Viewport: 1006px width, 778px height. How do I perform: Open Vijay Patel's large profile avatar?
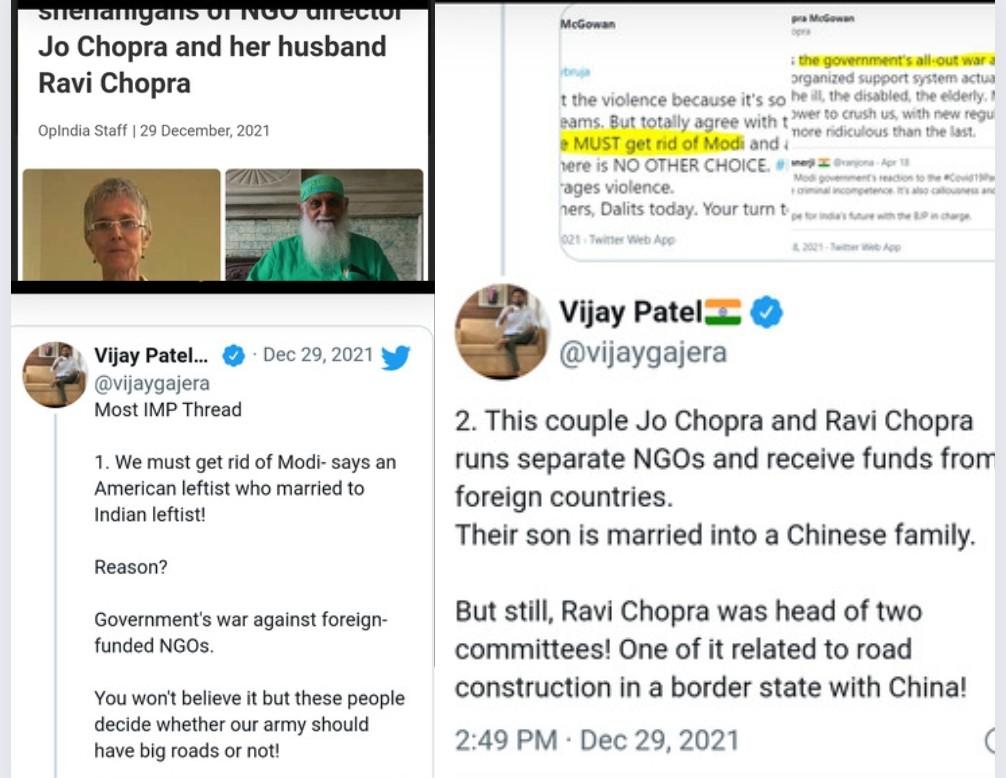502,332
